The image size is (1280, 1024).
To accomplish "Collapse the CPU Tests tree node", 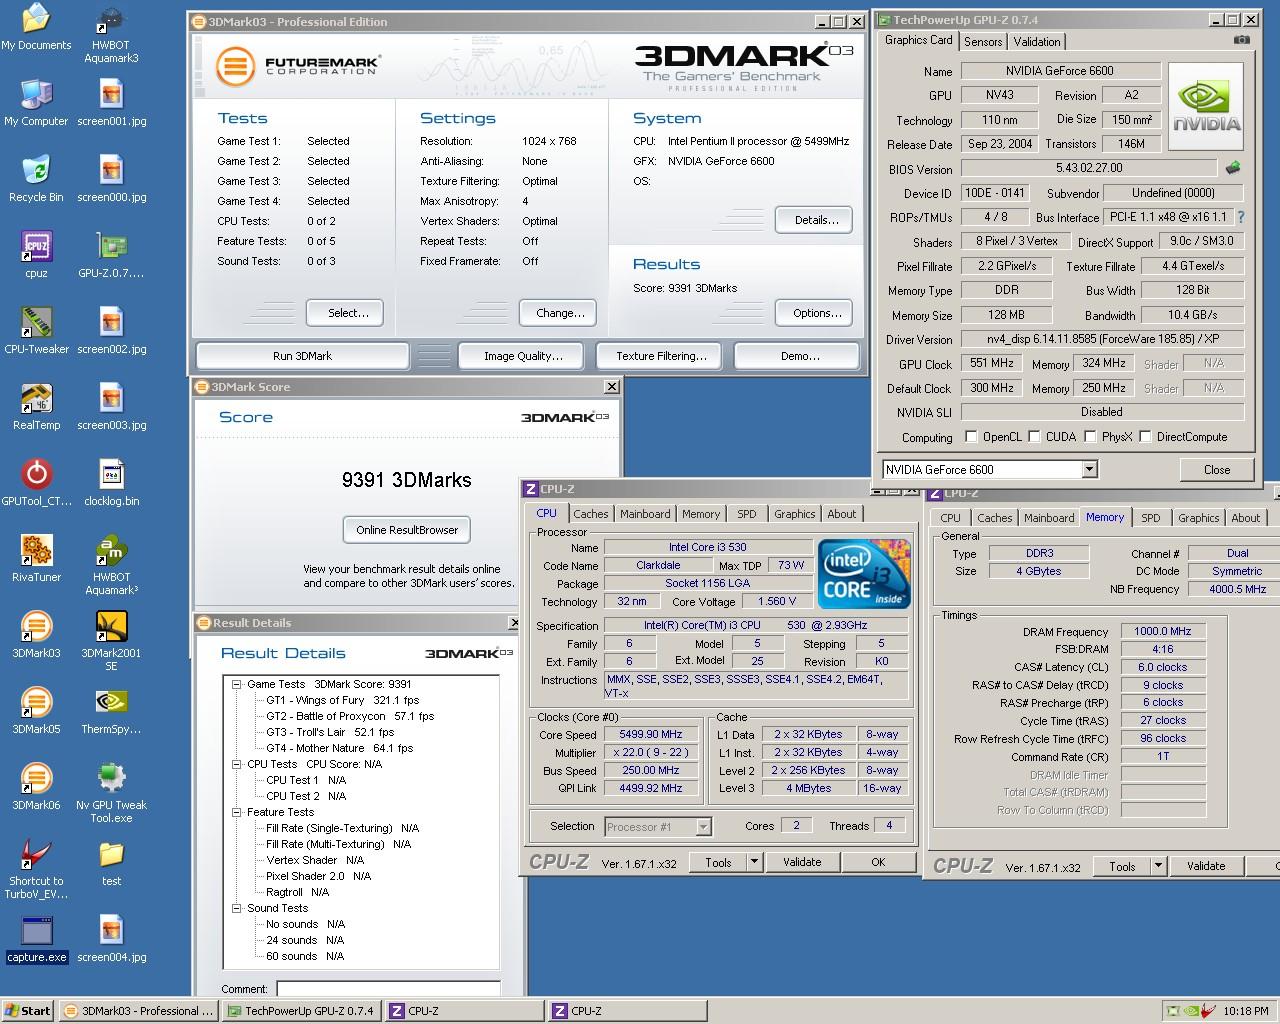I will (x=237, y=764).
